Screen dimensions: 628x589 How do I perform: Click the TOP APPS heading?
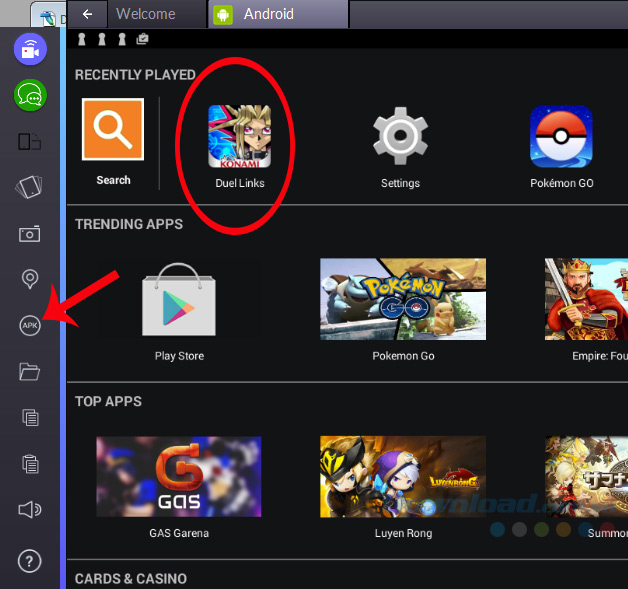coord(108,402)
